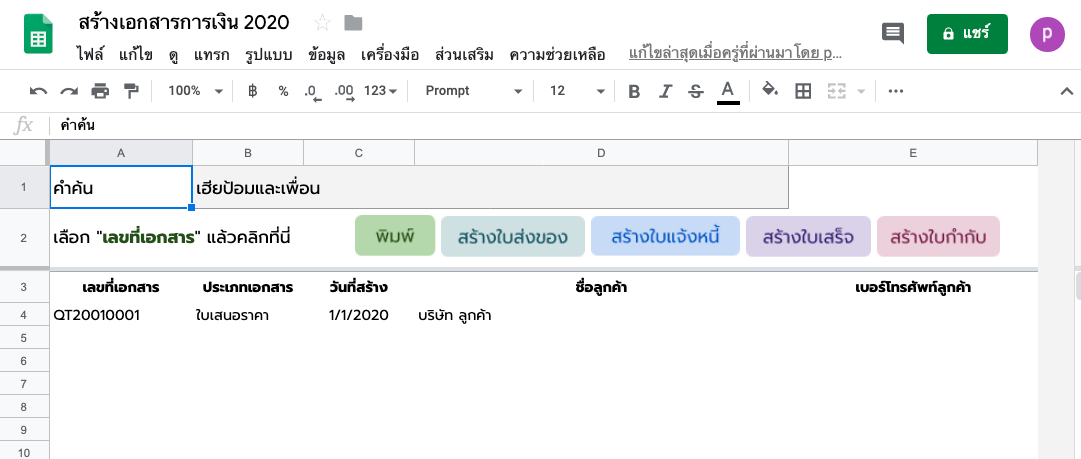
Task: Select column E header
Action: tap(913, 153)
